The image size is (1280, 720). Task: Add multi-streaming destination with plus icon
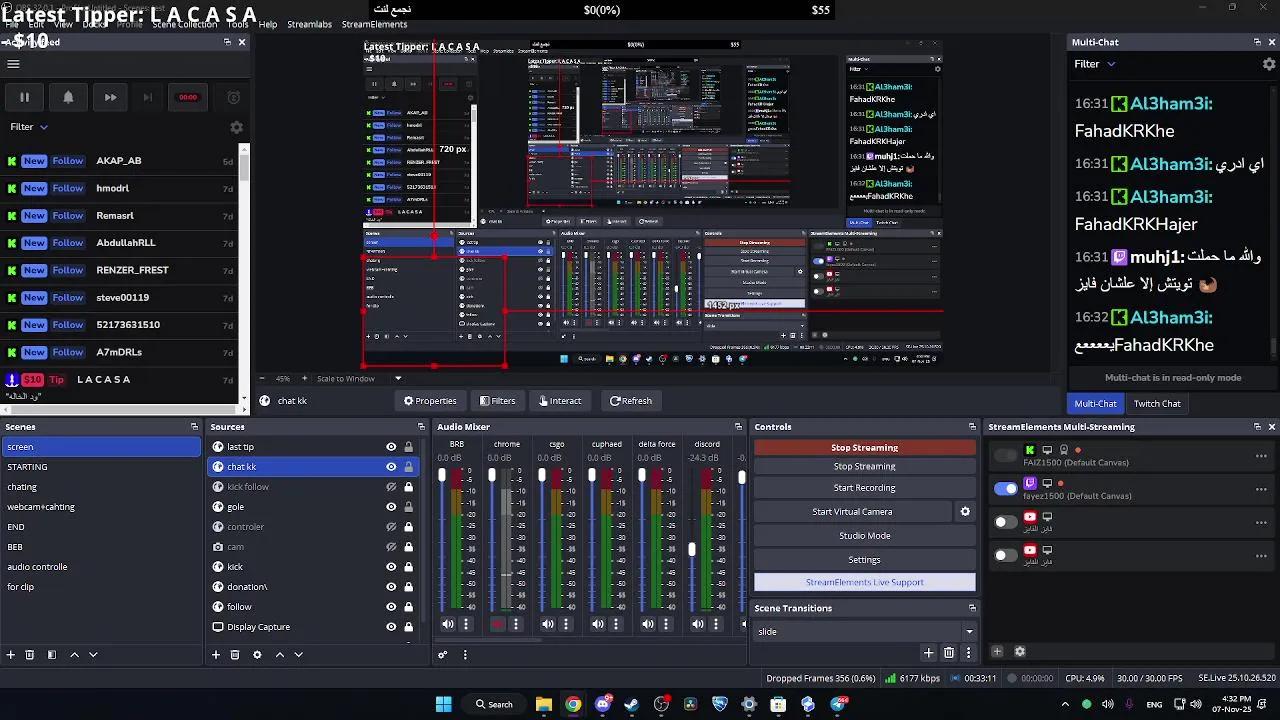pos(997,651)
